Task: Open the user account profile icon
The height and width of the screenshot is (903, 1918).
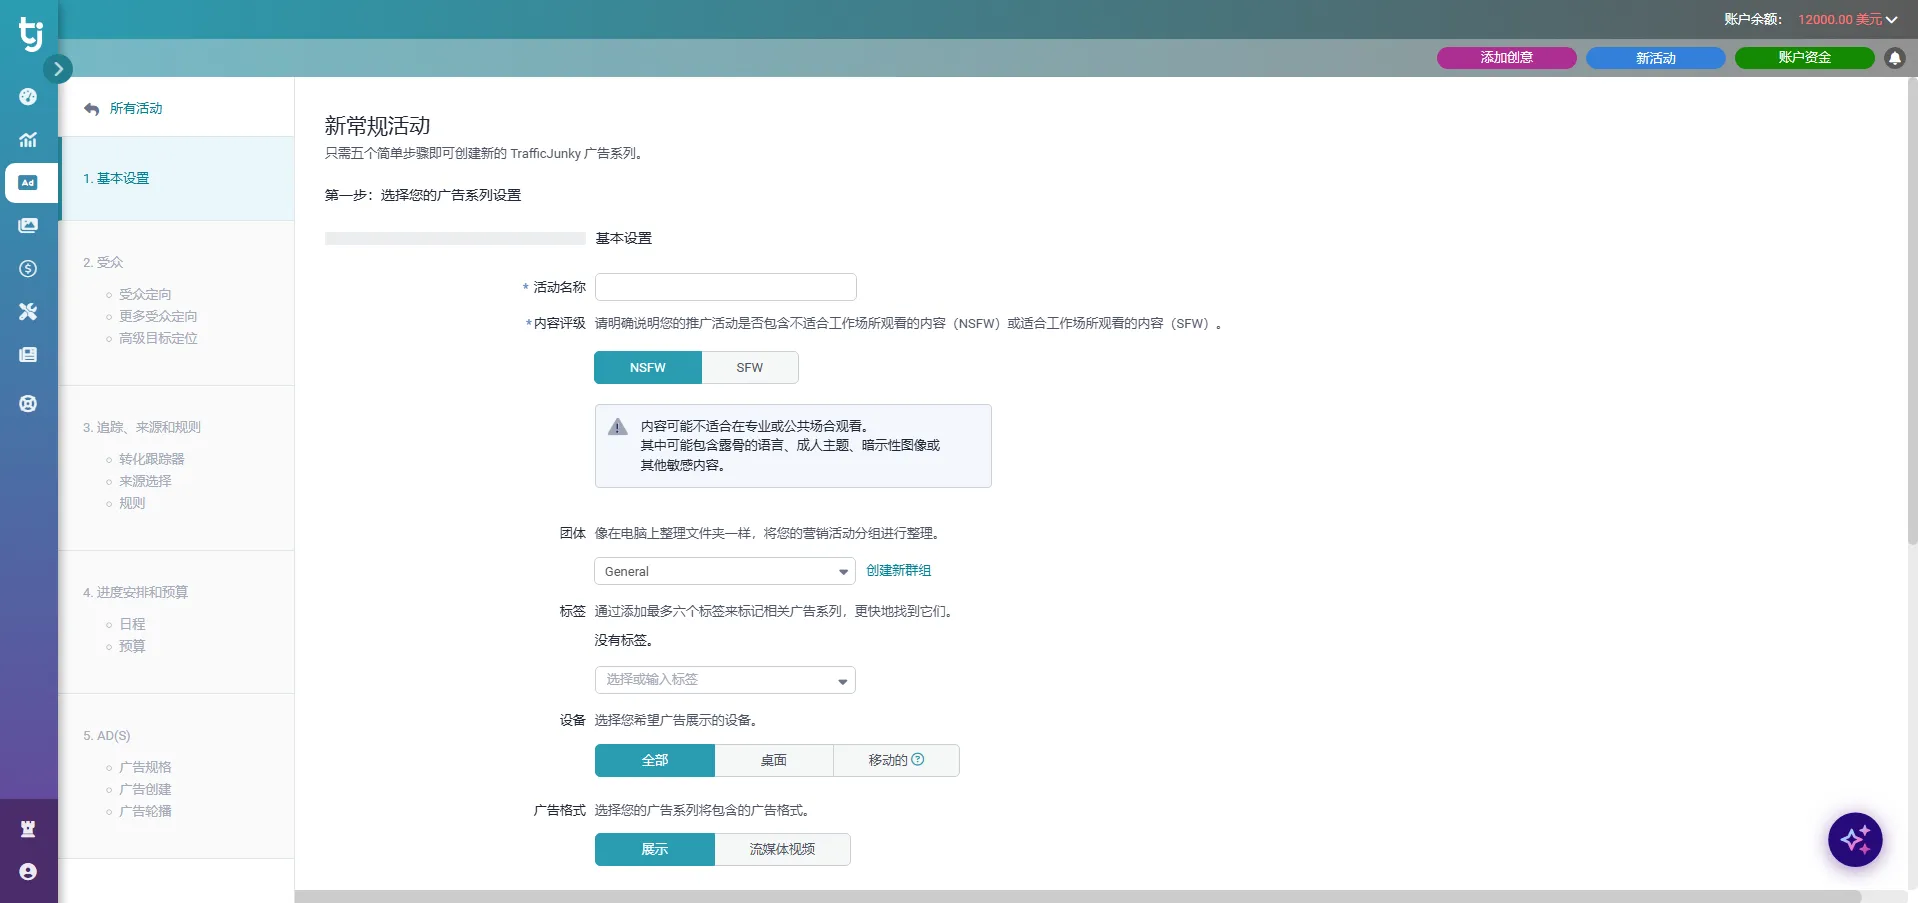Action: 28,872
